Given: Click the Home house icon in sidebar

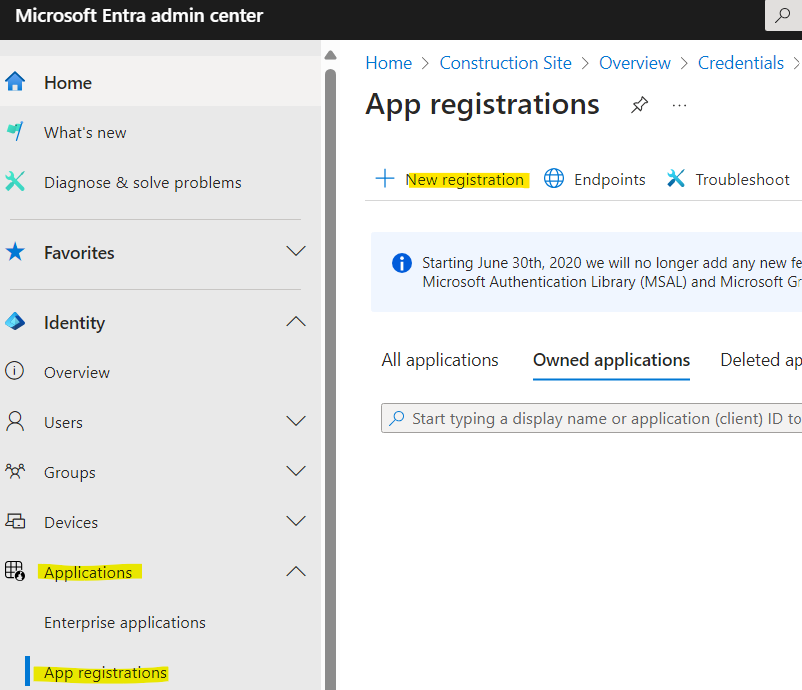Looking at the screenshot, I should point(15,82).
